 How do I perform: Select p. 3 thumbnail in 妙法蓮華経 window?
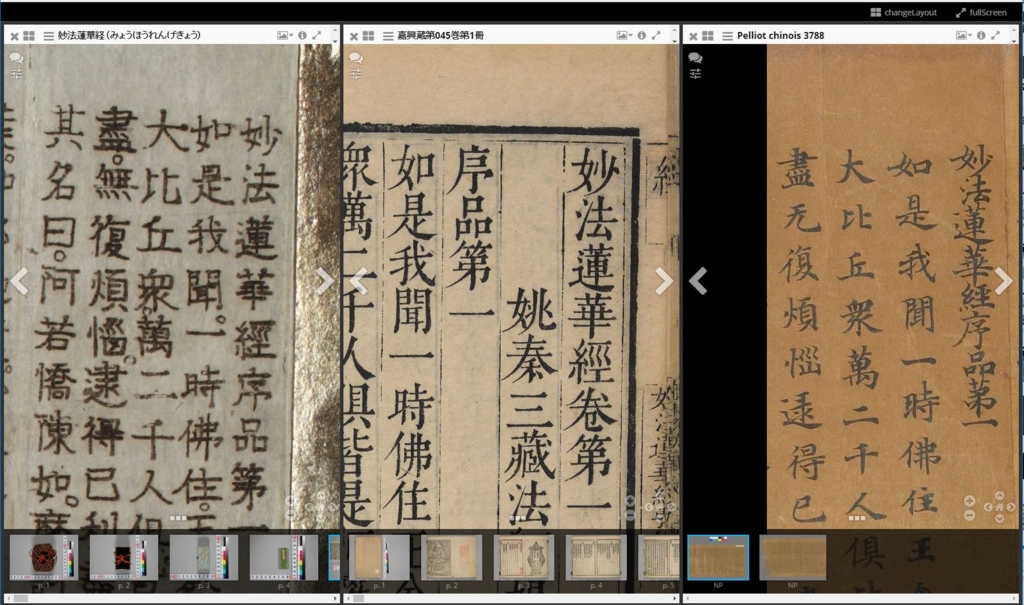click(x=204, y=558)
